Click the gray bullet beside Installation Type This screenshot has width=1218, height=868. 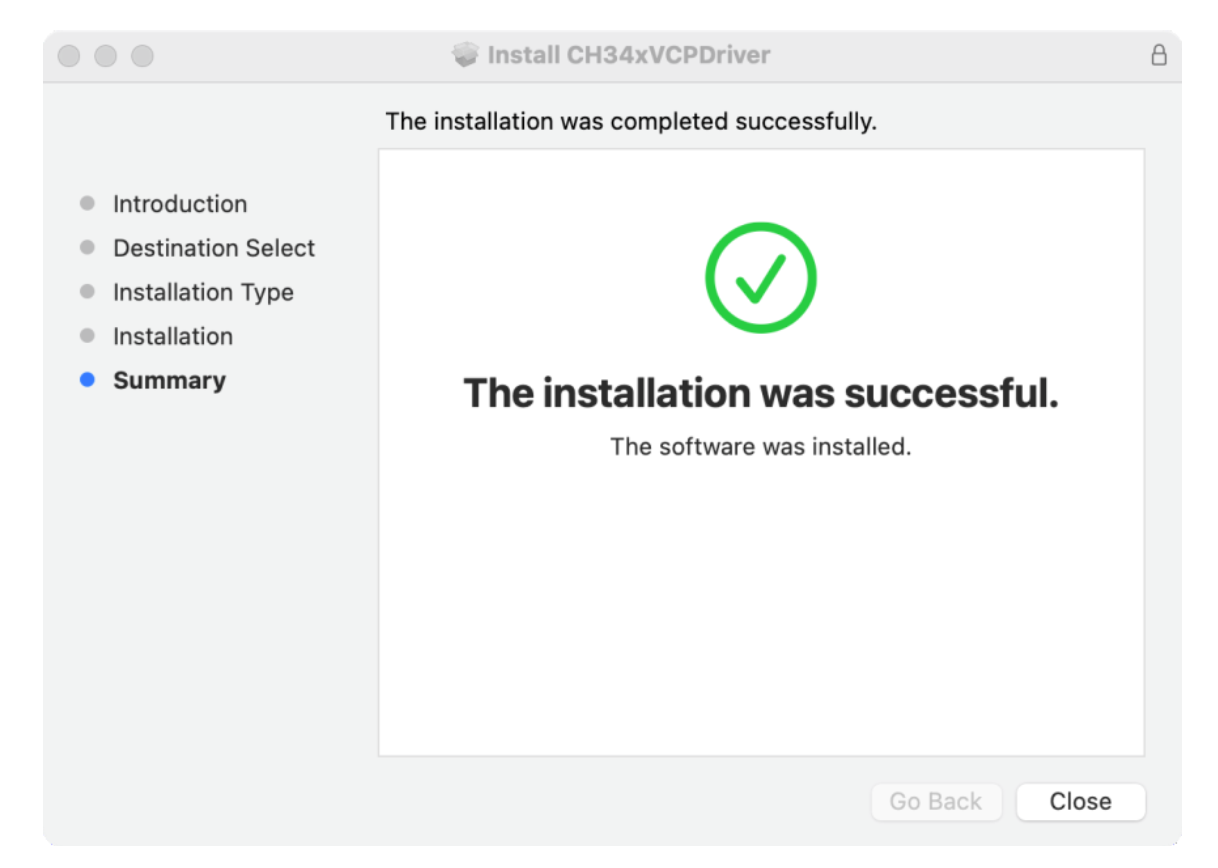[87, 292]
